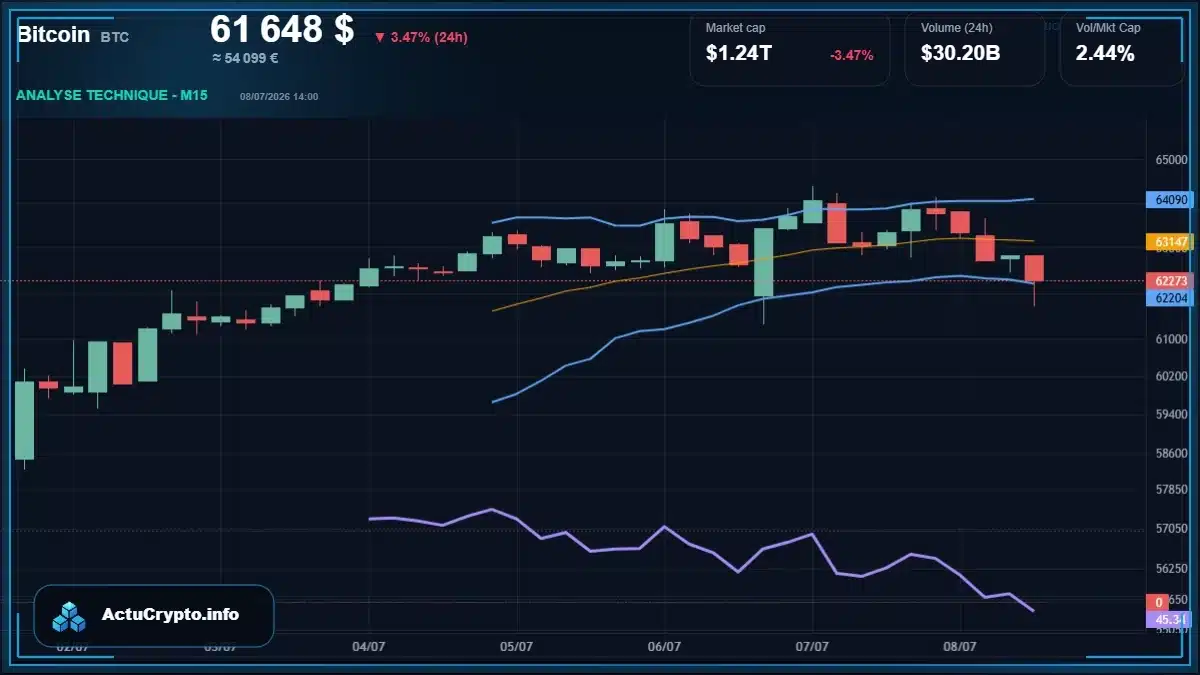Select the 2.44% Vol/Mkt Cap value

(1105, 54)
